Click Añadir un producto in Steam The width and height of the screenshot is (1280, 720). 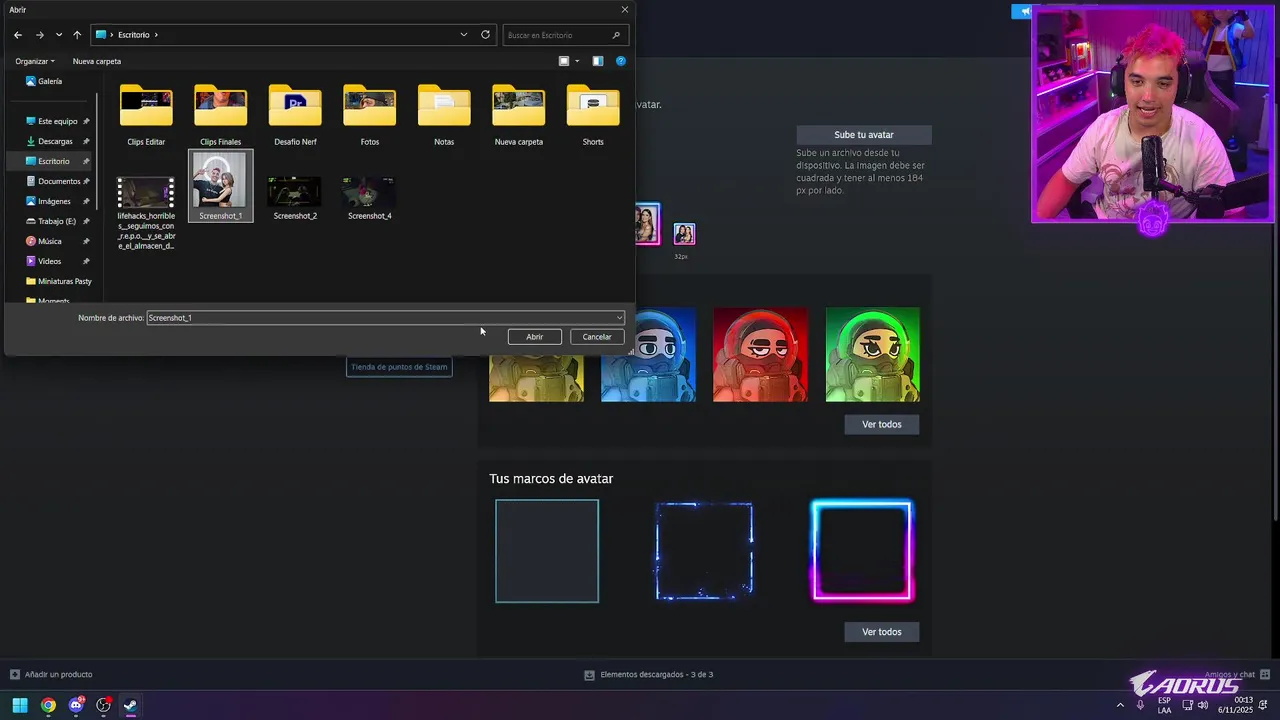51,675
